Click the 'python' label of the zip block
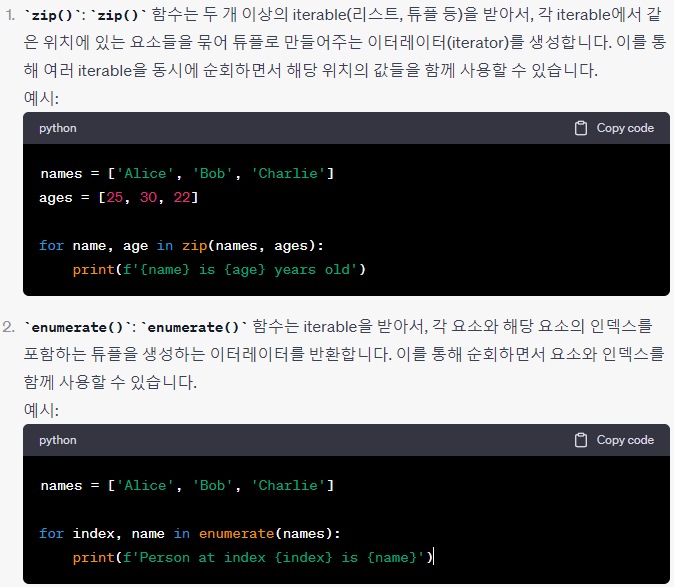The image size is (674, 587). point(58,128)
